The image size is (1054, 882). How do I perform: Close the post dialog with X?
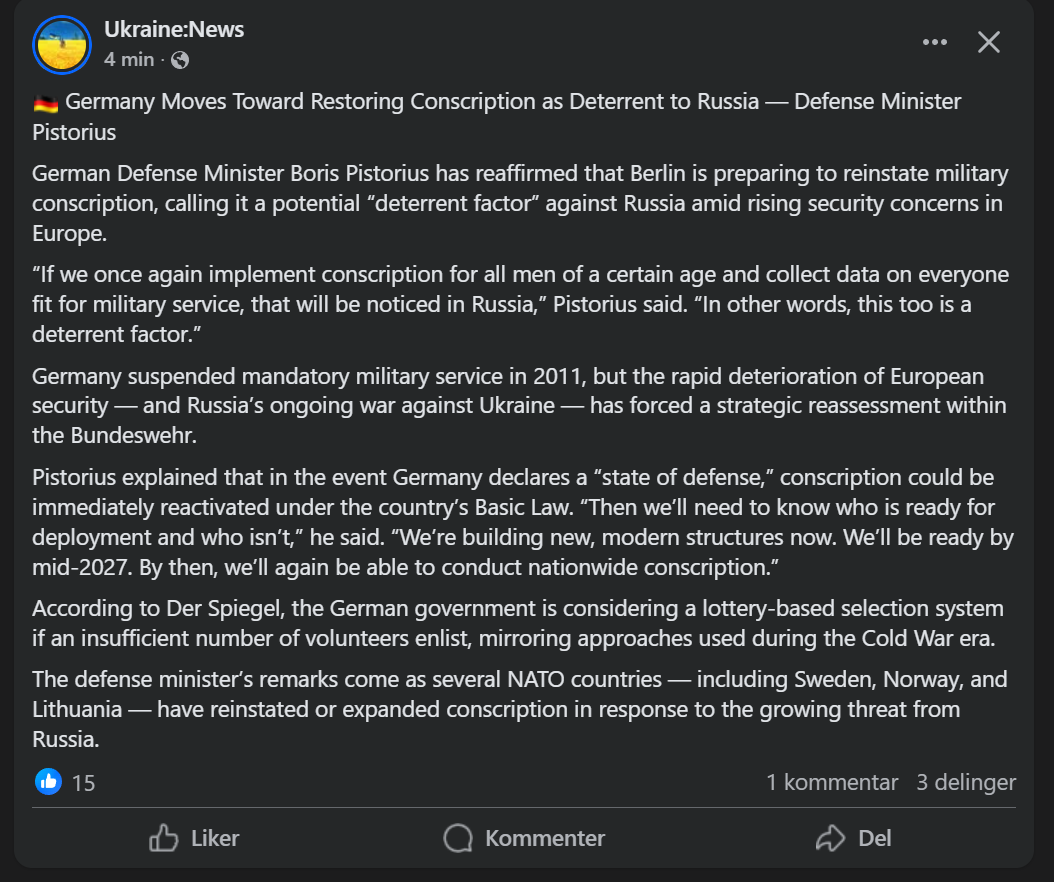[x=988, y=42]
